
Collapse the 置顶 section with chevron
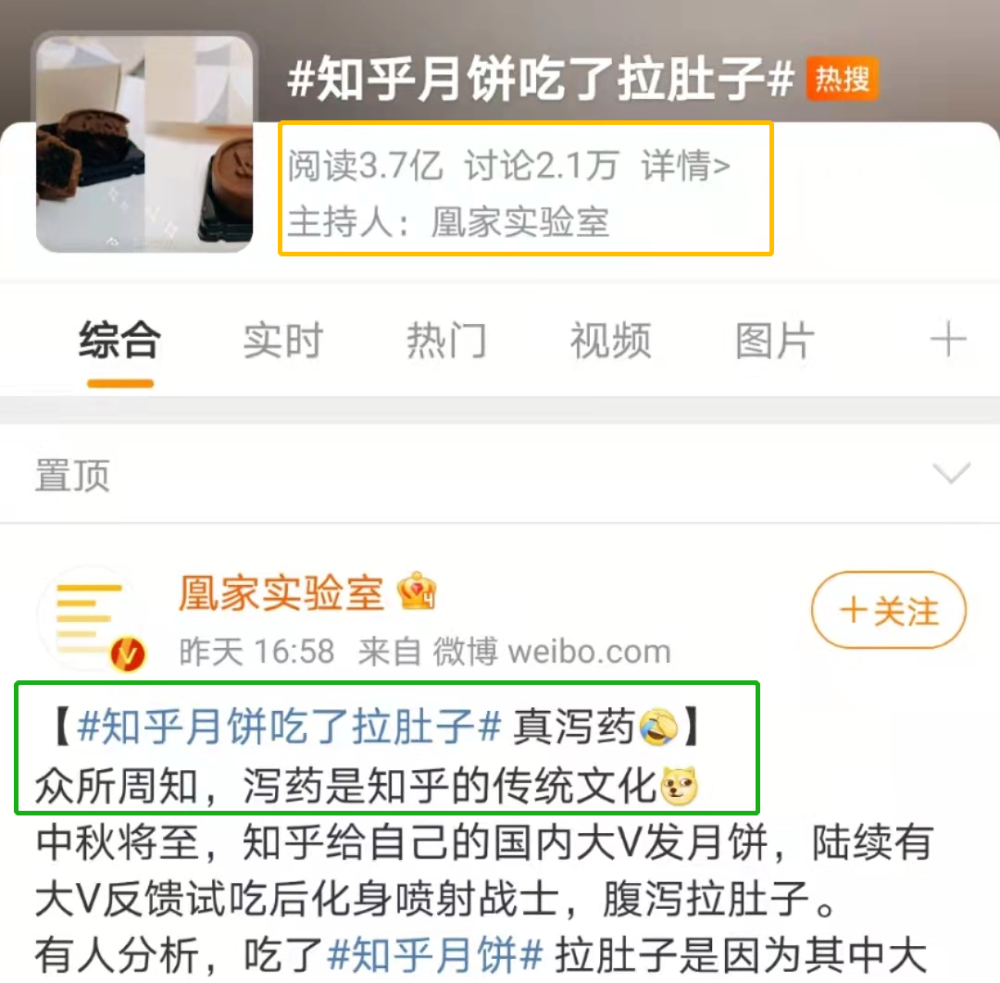(951, 473)
